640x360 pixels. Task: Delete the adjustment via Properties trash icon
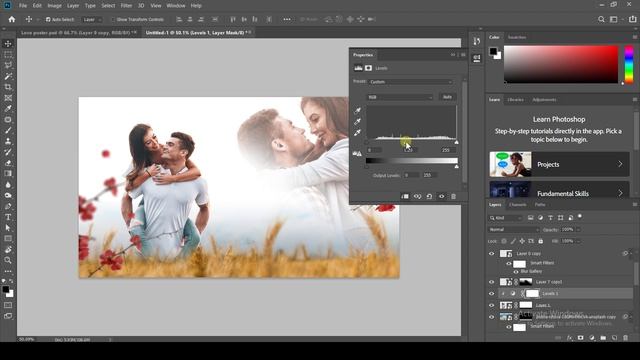(453, 196)
